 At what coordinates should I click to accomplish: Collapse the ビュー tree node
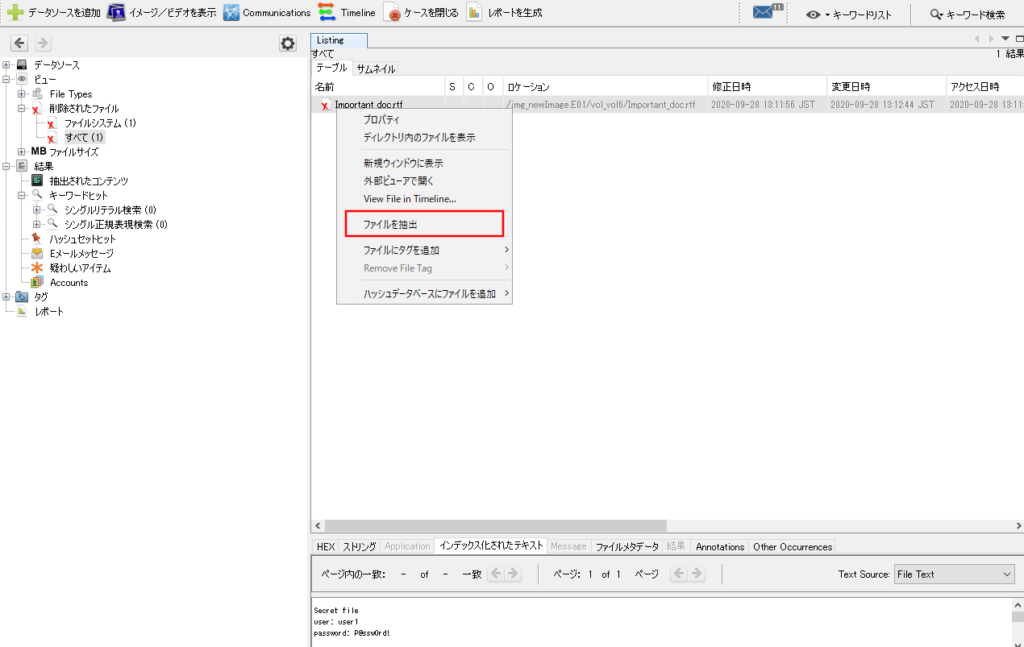(6, 79)
